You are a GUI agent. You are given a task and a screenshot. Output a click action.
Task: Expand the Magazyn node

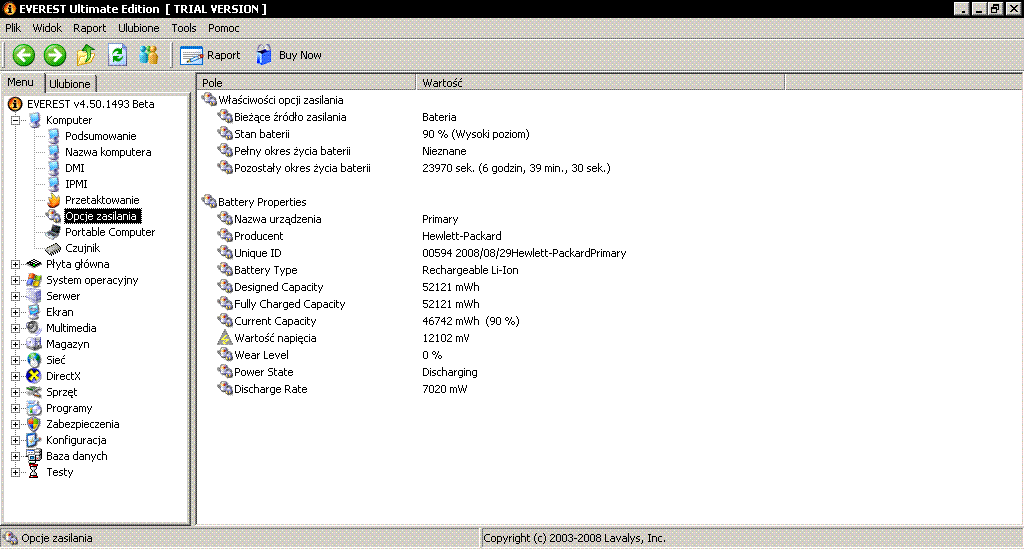click(15, 344)
